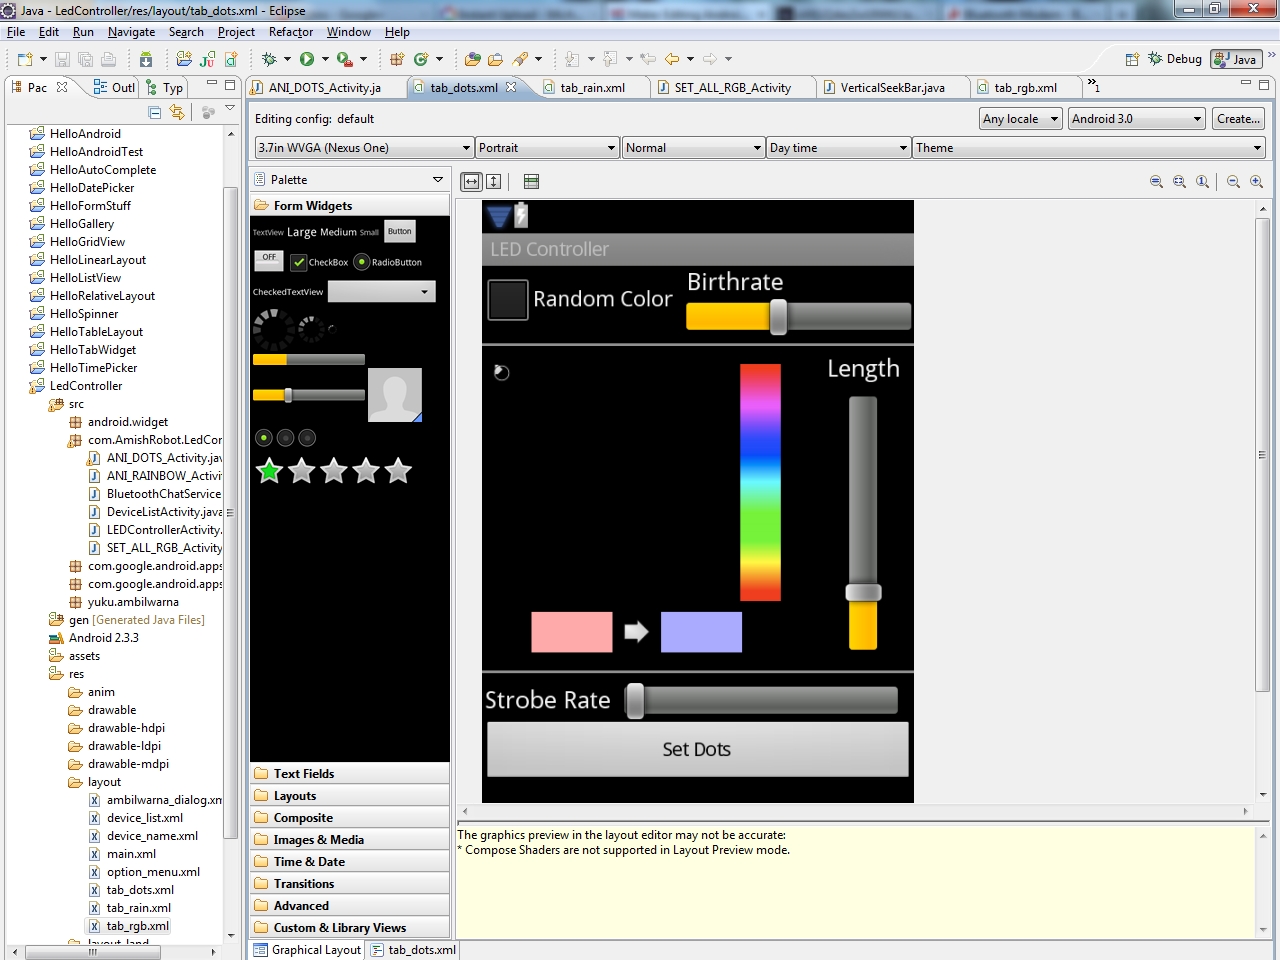Click the Open Type icon

pyautogui.click(x=473, y=59)
